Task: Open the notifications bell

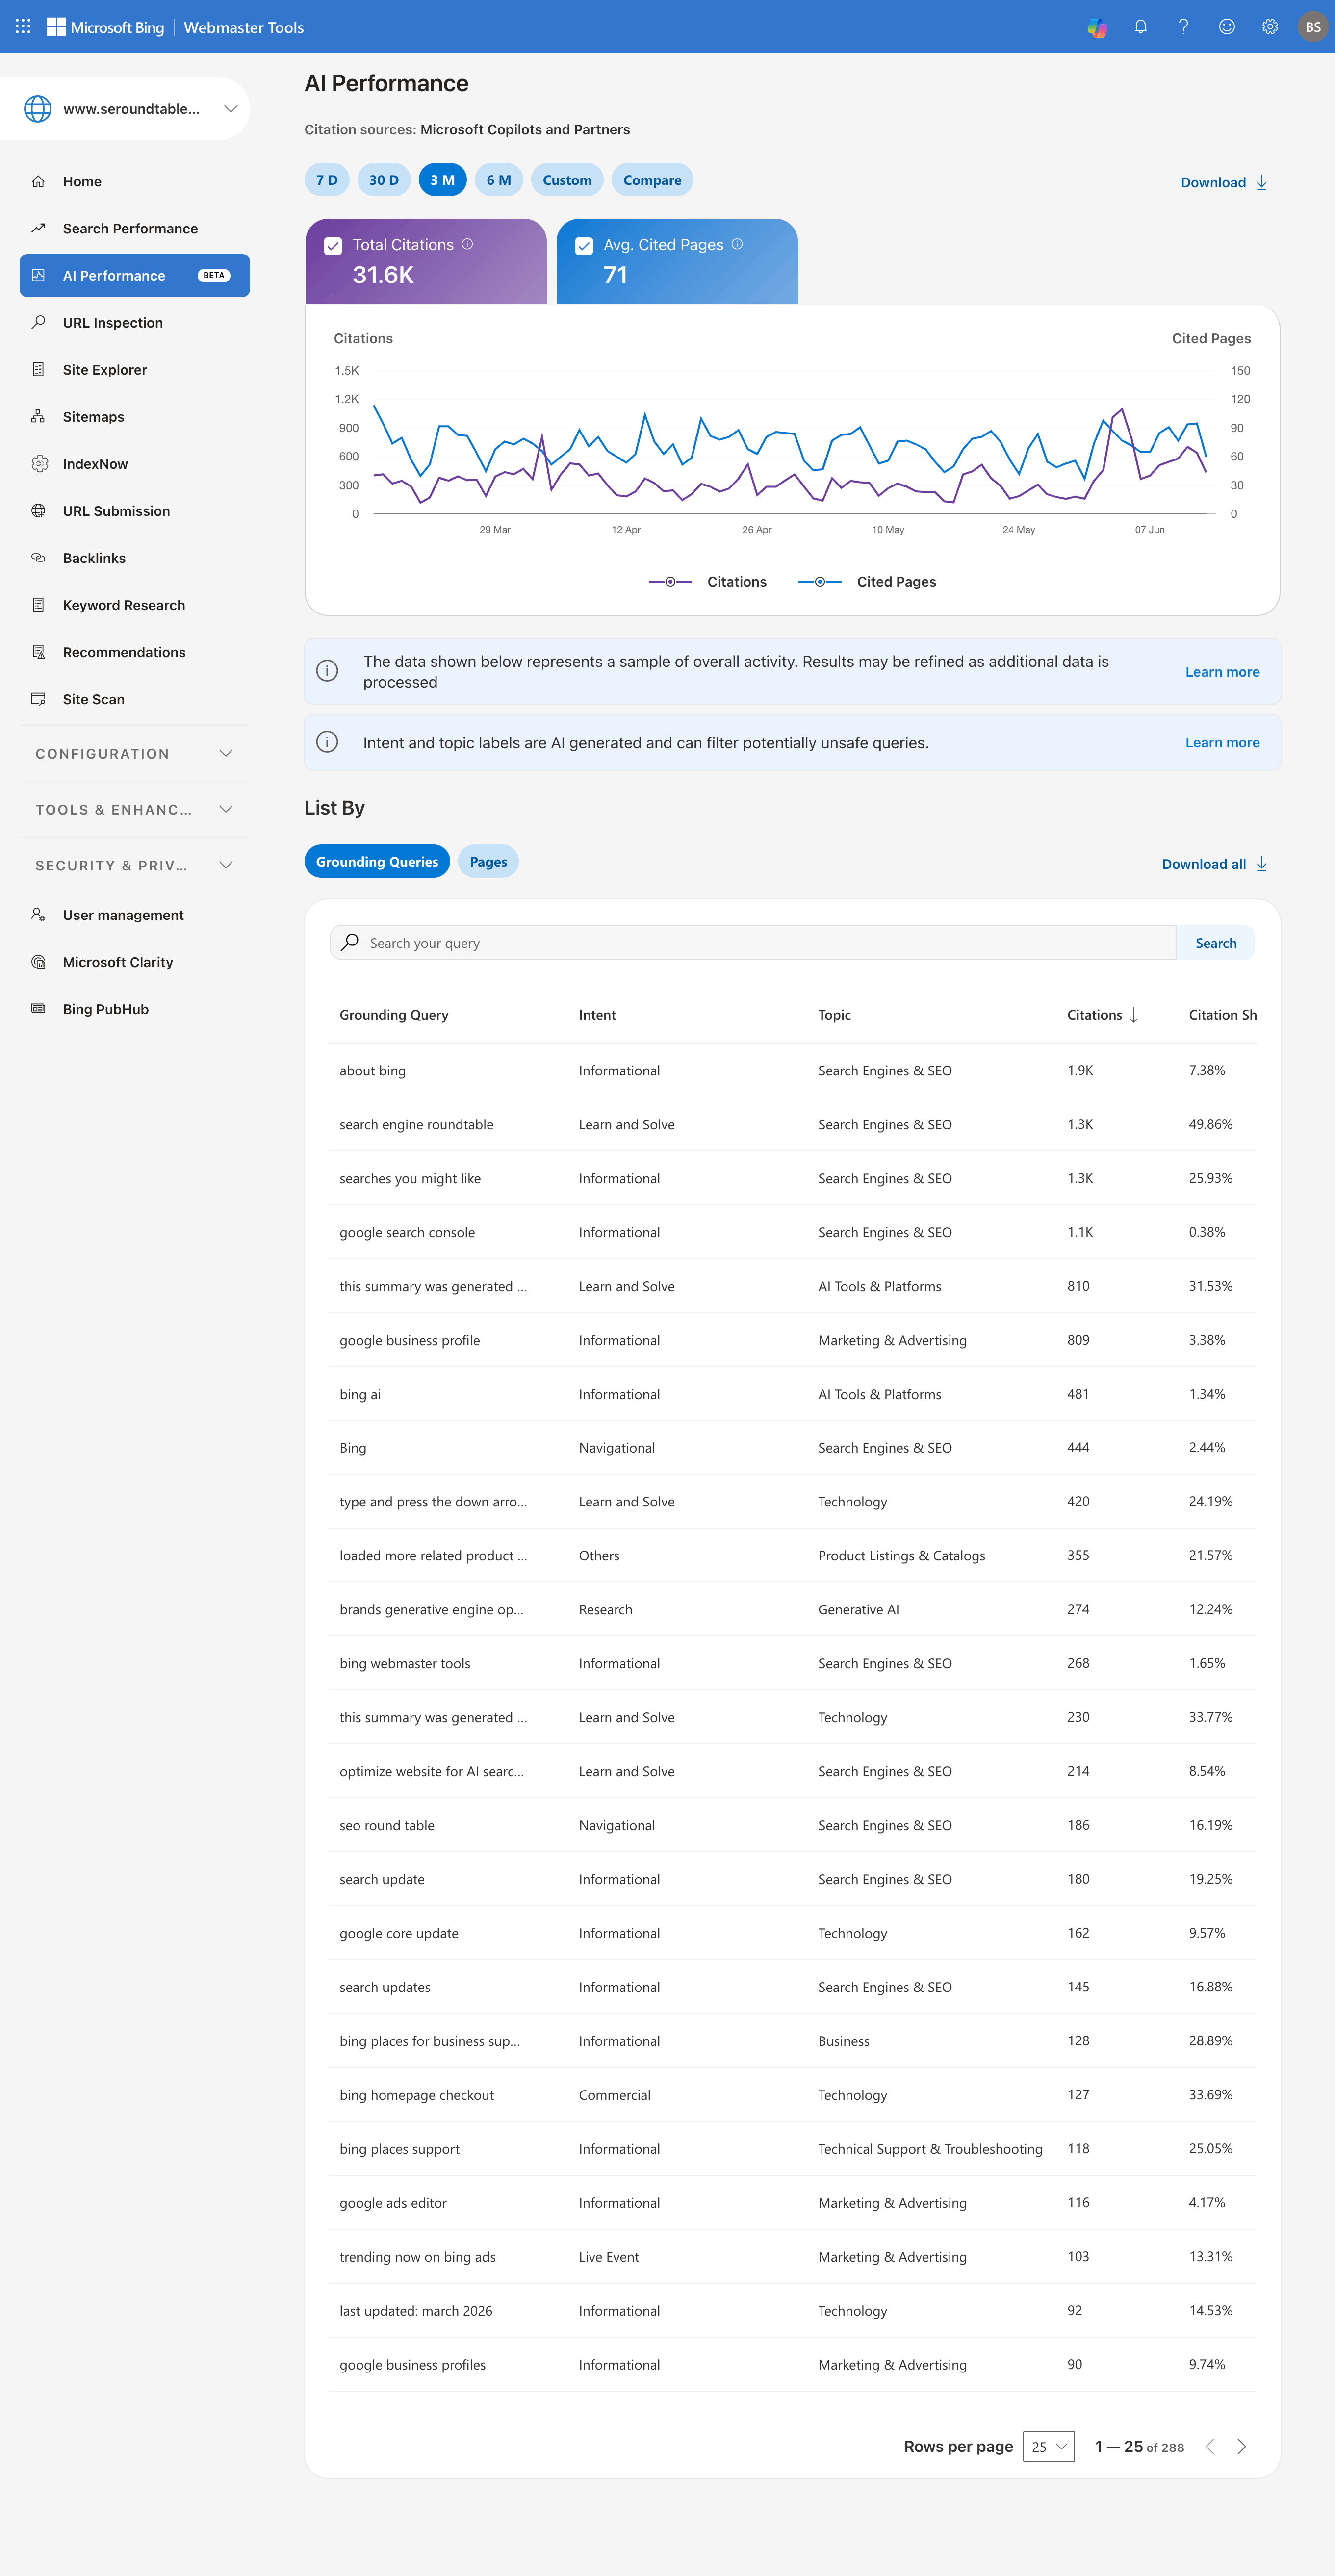Action: tap(1140, 27)
